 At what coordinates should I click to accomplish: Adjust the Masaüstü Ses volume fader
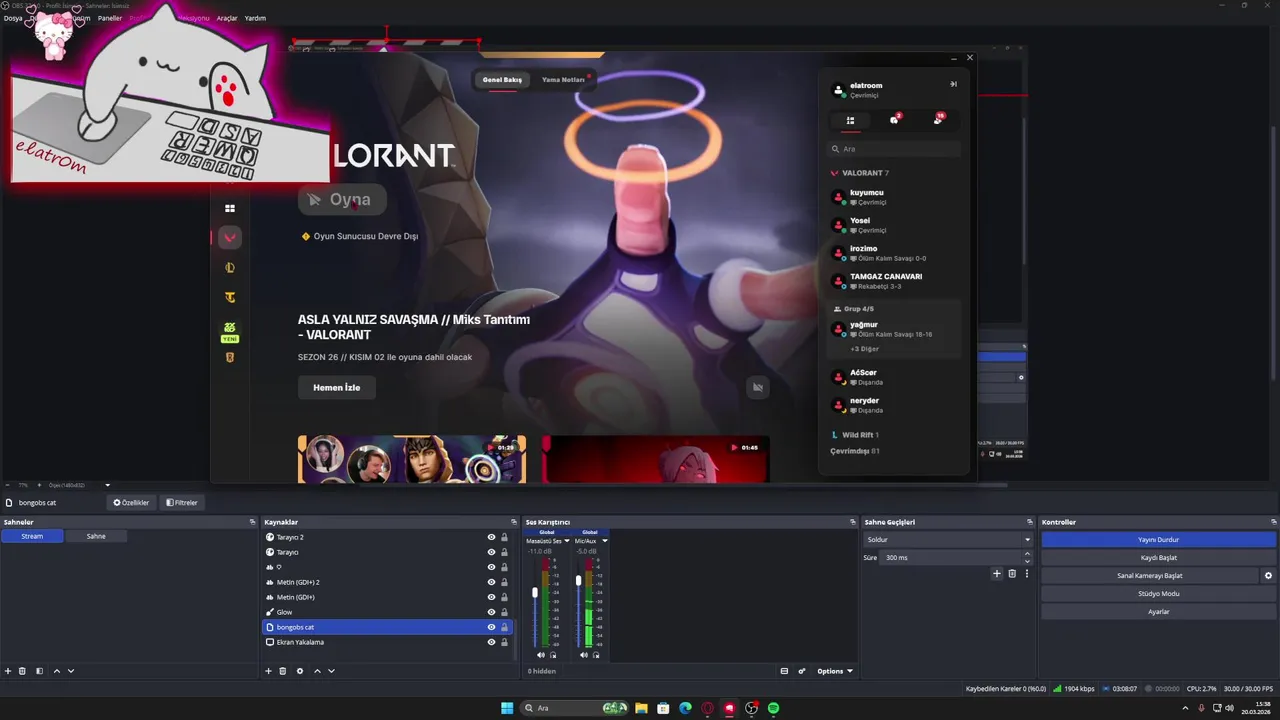(x=535, y=593)
